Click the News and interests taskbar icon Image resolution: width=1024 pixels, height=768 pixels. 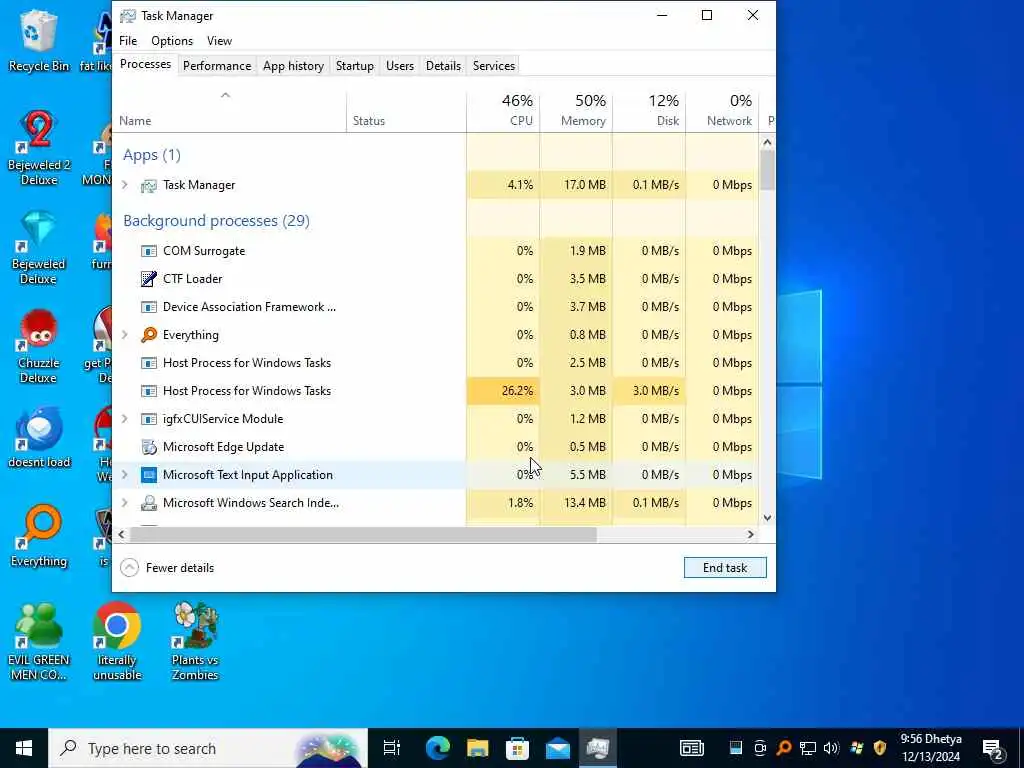tap(692, 748)
